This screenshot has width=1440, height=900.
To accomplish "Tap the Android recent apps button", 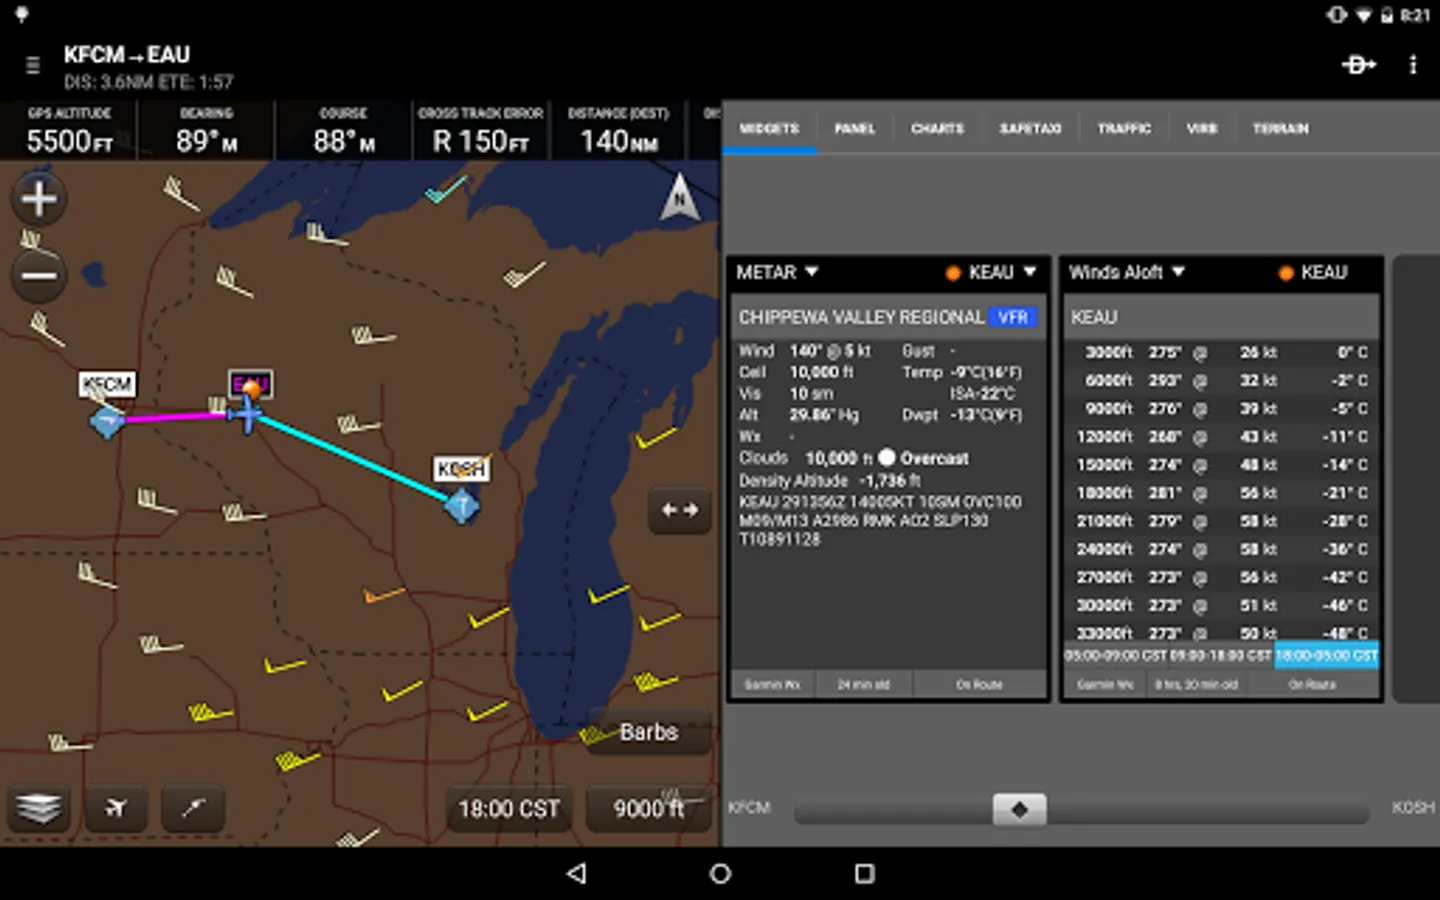I will click(x=865, y=873).
